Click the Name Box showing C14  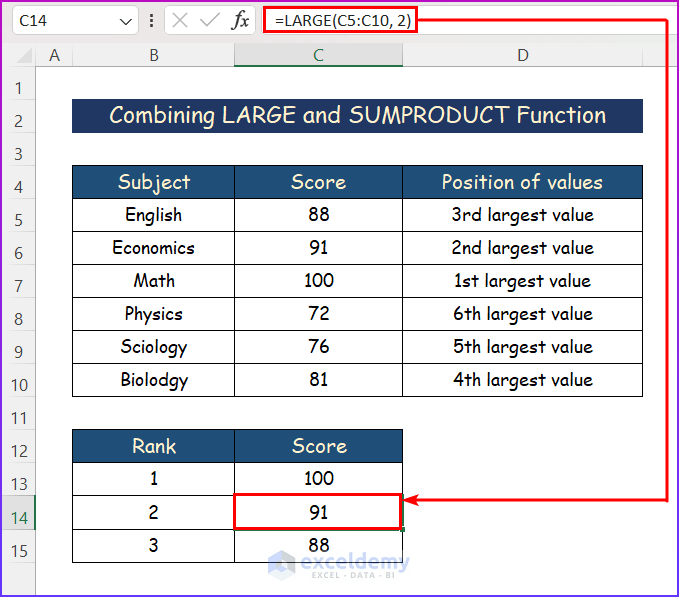(x=75, y=20)
